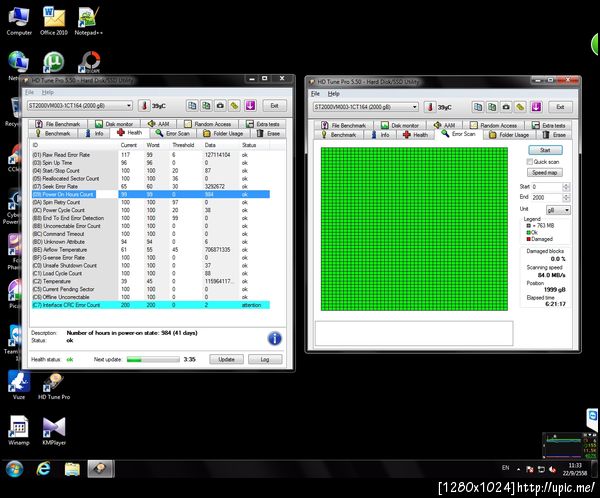The height and width of the screenshot is (498, 600).
Task: Click the End value input field
Action: click(x=547, y=198)
